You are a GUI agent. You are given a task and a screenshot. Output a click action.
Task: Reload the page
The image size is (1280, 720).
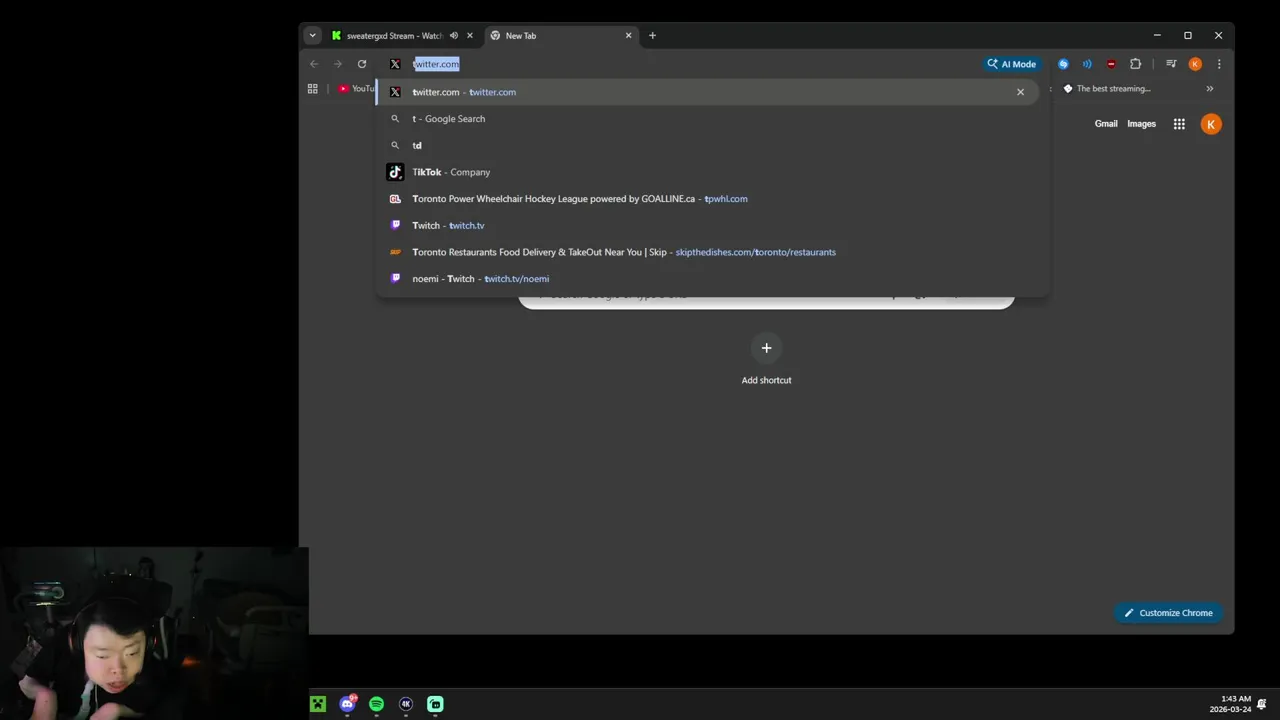point(362,64)
